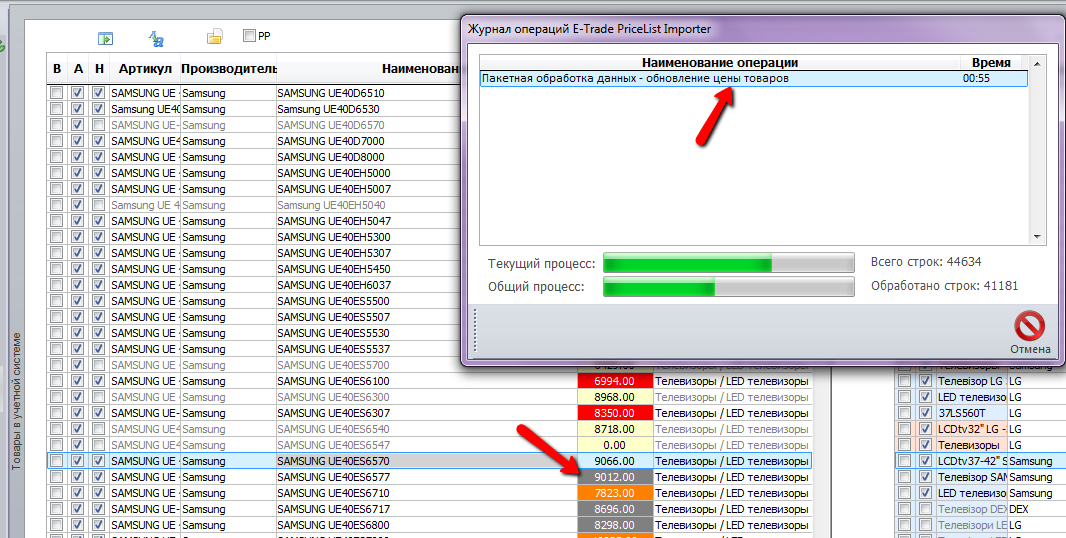The width and height of the screenshot is (1066, 538).
Task: Select name cell SAMSUNG UE40ES5507
Action: point(368,317)
